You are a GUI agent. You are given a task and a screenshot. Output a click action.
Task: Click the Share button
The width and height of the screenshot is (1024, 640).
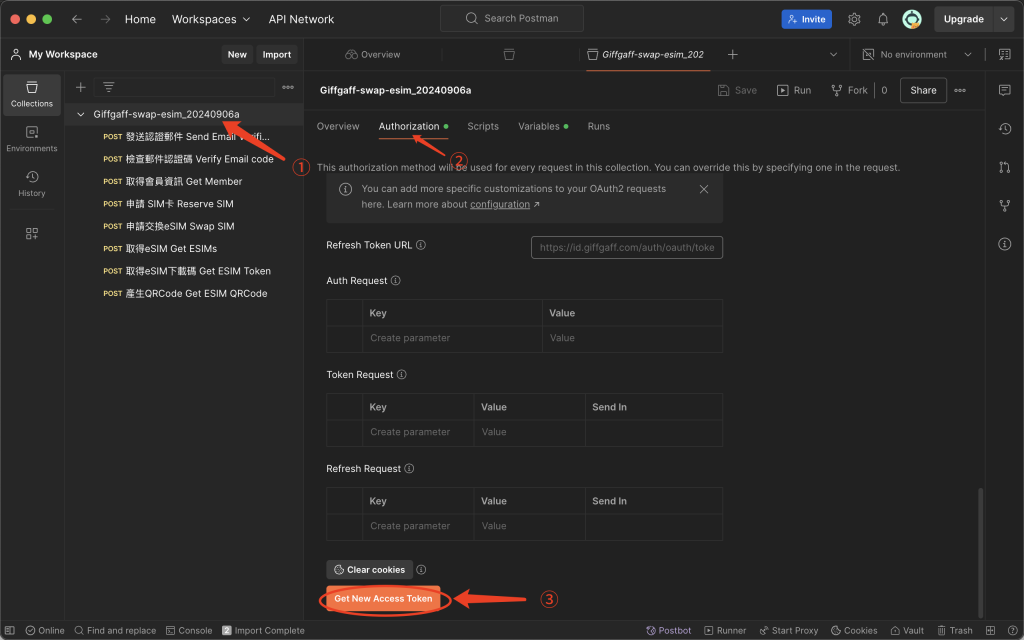(923, 90)
